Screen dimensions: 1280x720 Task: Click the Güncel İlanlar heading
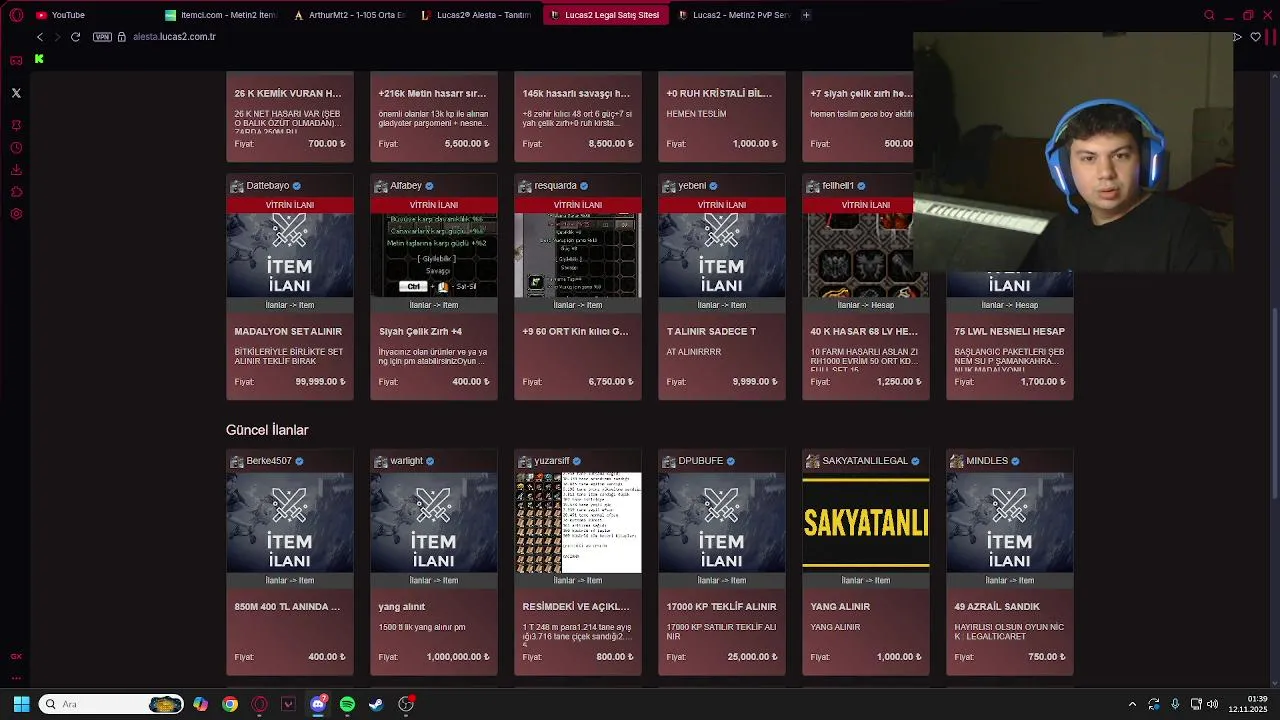267,430
